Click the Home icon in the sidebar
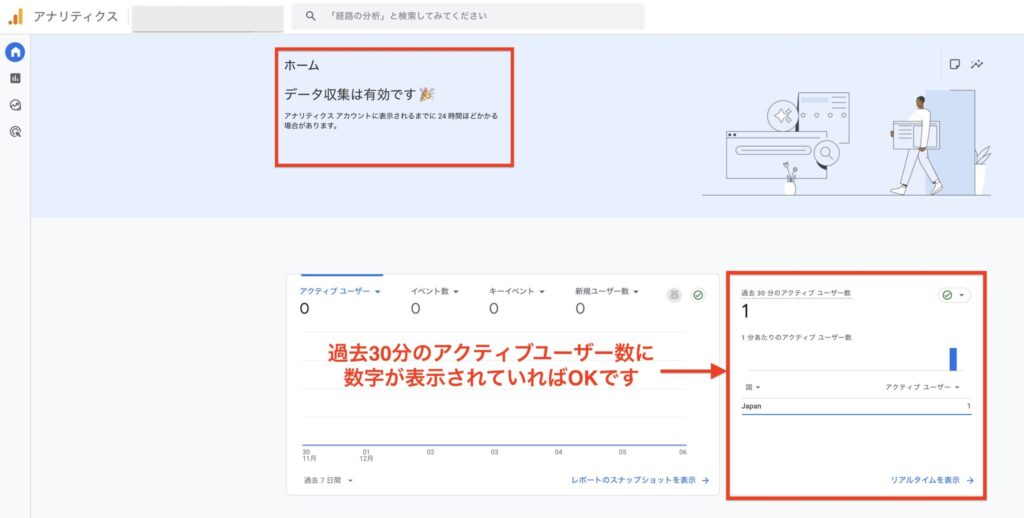 [15, 52]
